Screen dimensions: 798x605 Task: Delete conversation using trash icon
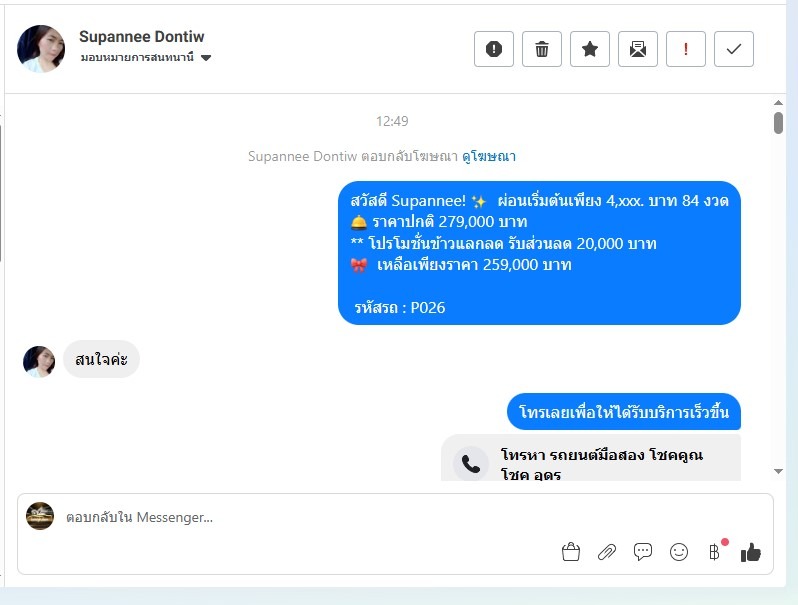tap(542, 49)
